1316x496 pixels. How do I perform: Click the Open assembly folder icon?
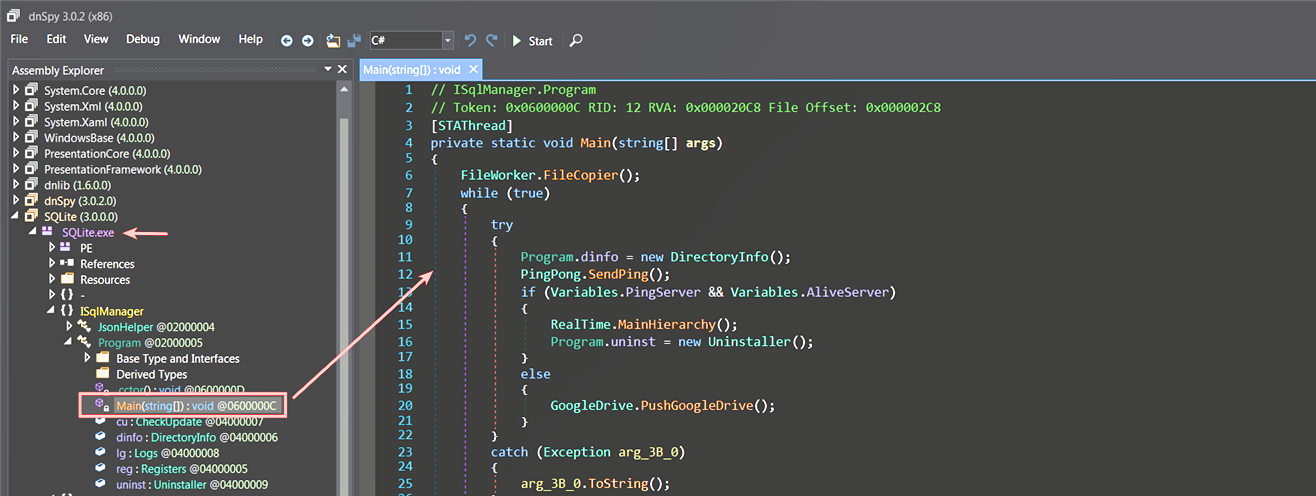(332, 41)
